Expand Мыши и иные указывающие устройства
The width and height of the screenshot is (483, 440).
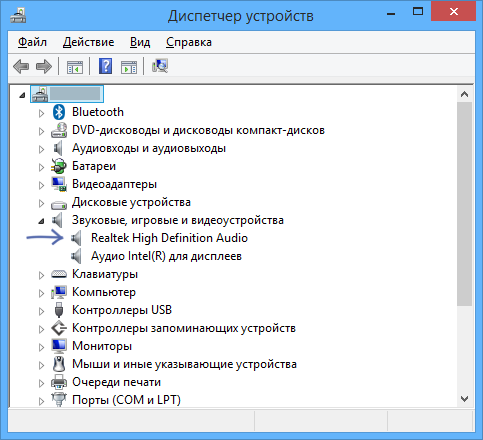click(x=41, y=365)
